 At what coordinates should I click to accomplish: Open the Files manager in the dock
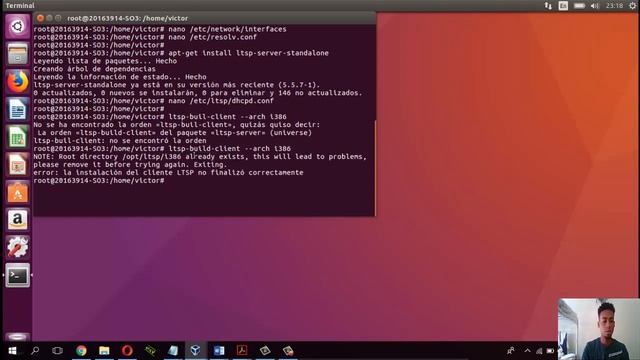pyautogui.click(x=18, y=53)
